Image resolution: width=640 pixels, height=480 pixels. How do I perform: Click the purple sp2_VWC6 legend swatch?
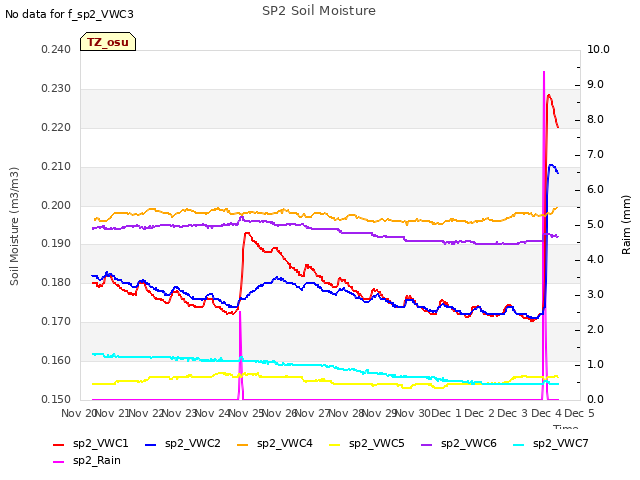coord(427,444)
